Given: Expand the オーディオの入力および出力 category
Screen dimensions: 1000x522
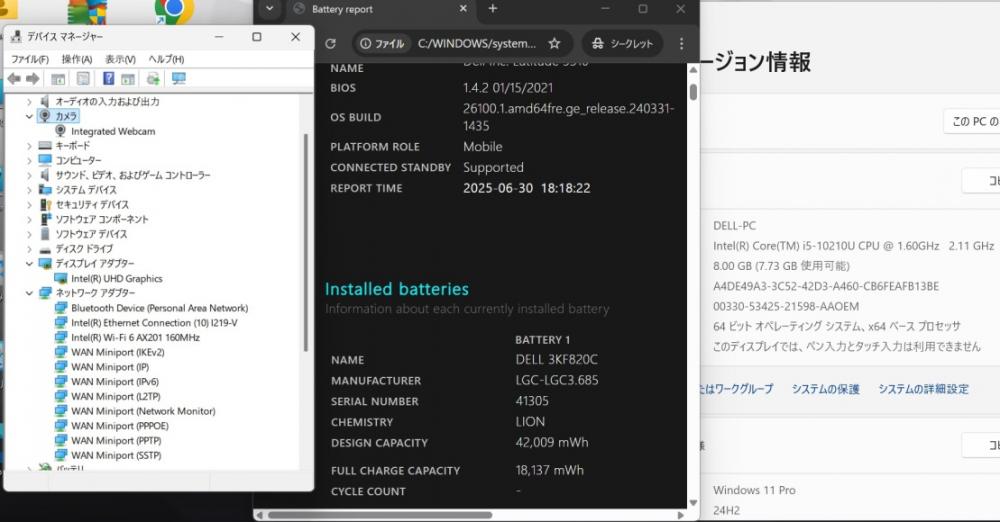Looking at the screenshot, I should pos(29,101).
